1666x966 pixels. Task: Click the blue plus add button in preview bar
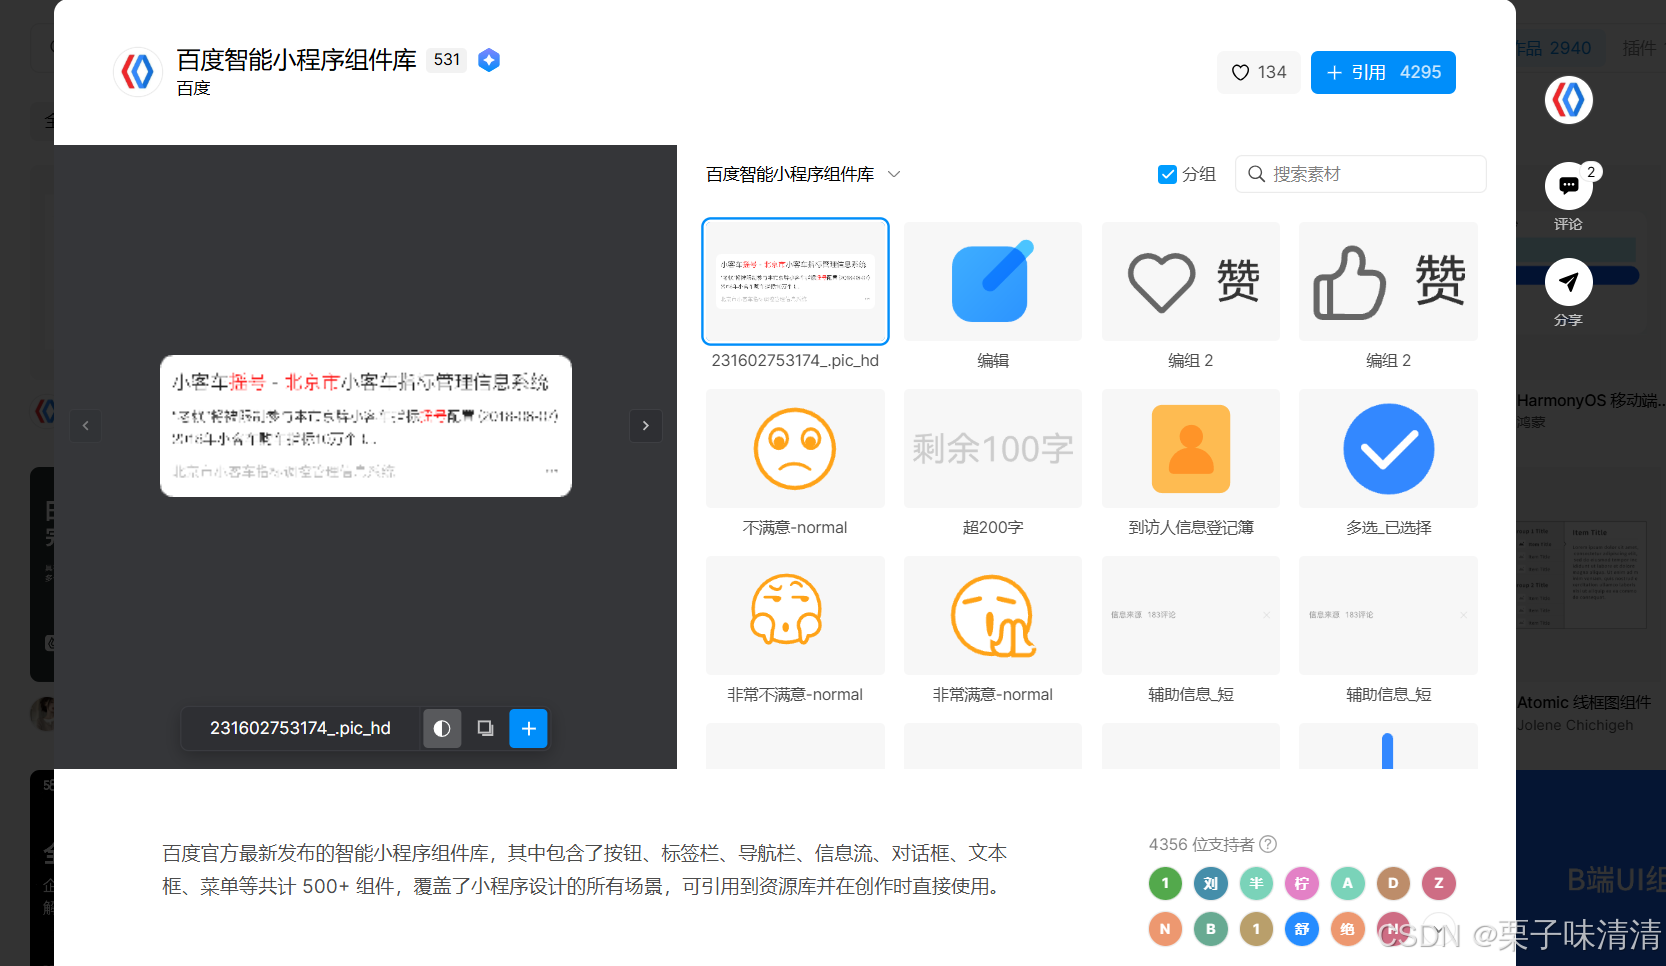pos(528,728)
